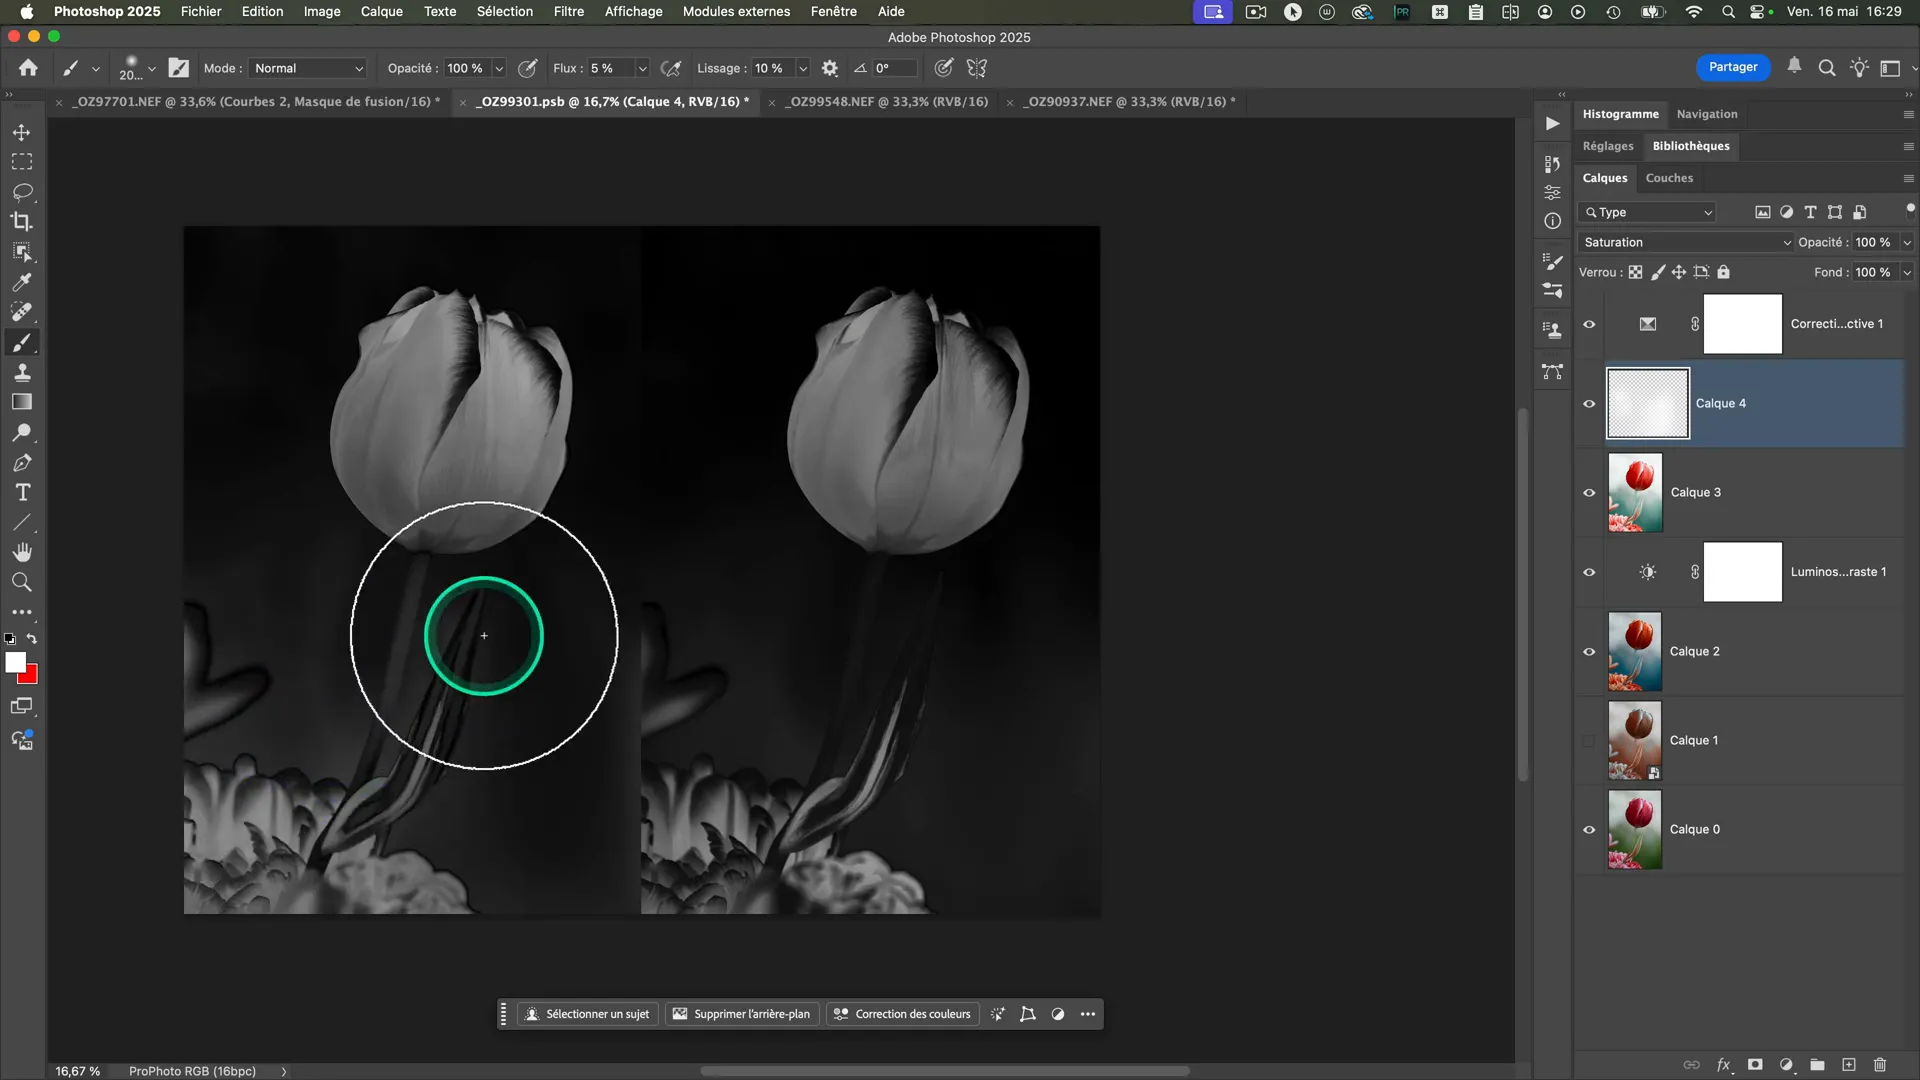Image resolution: width=1920 pixels, height=1080 pixels.
Task: Select the Zoom tool
Action: coord(21,582)
